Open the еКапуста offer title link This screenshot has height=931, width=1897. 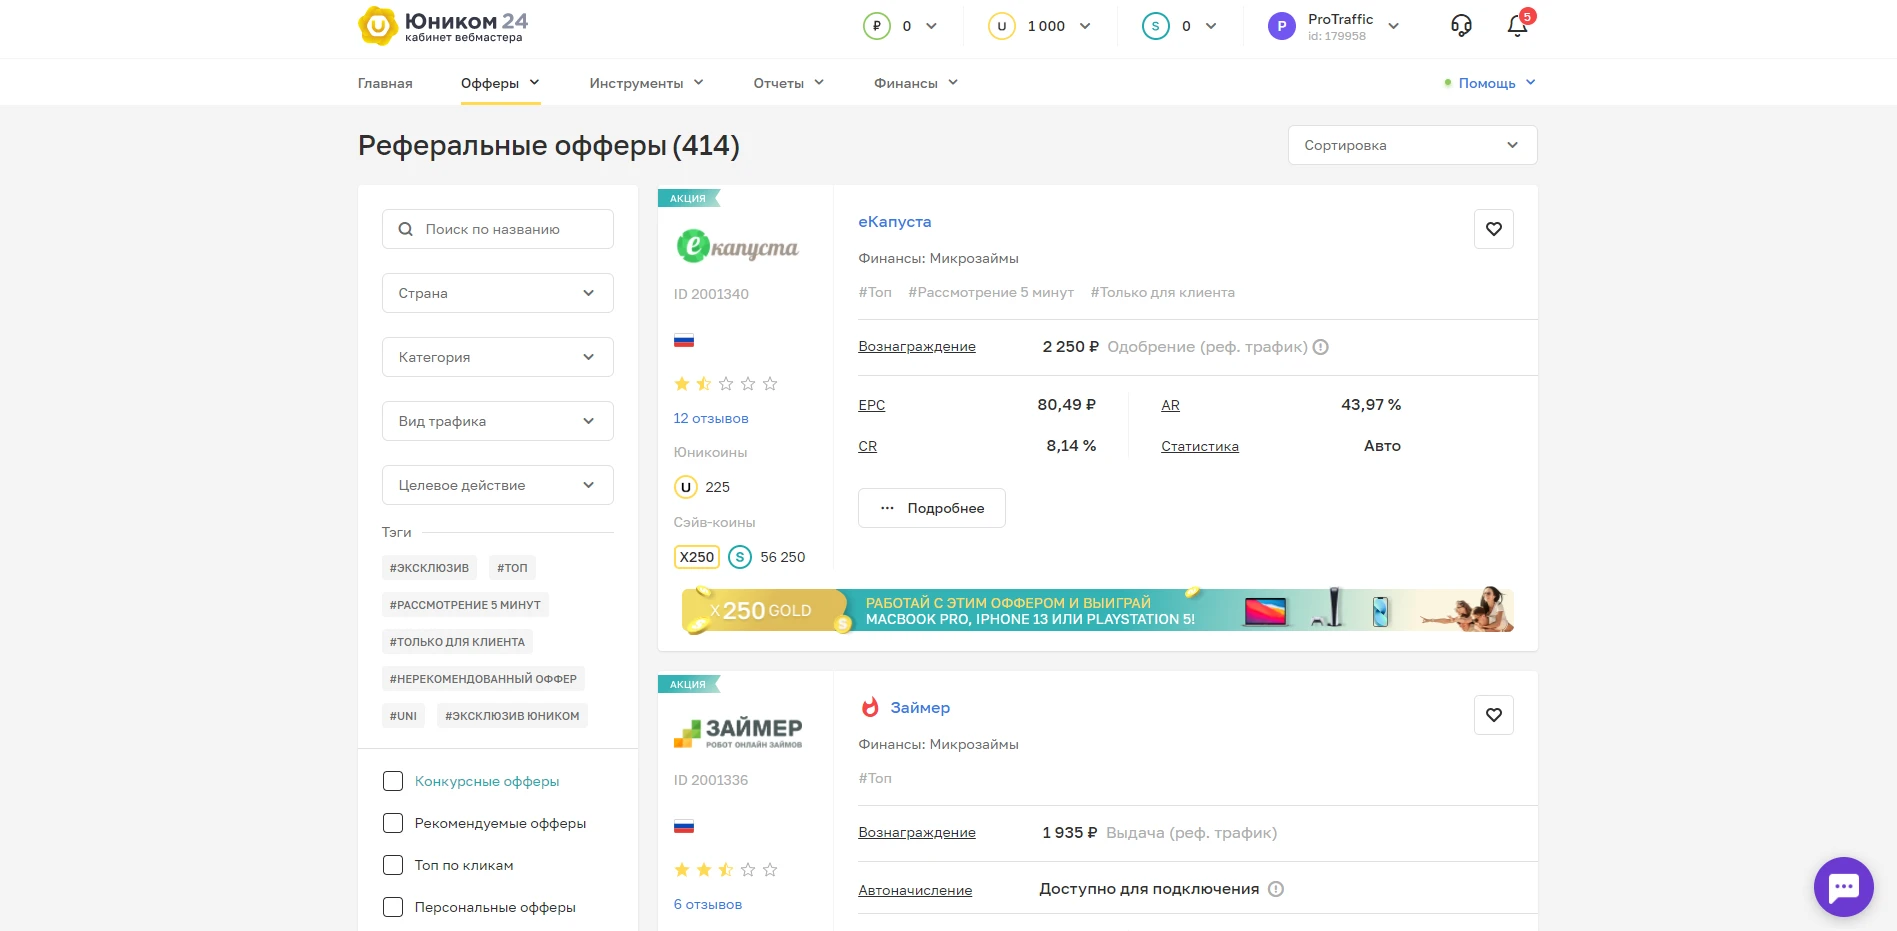pos(895,221)
